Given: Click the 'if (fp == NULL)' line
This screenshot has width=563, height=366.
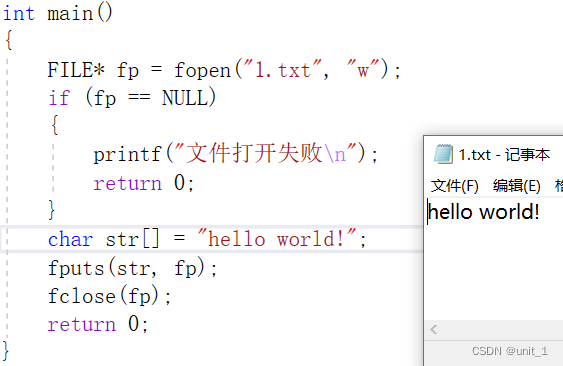Looking at the screenshot, I should pos(132,98).
